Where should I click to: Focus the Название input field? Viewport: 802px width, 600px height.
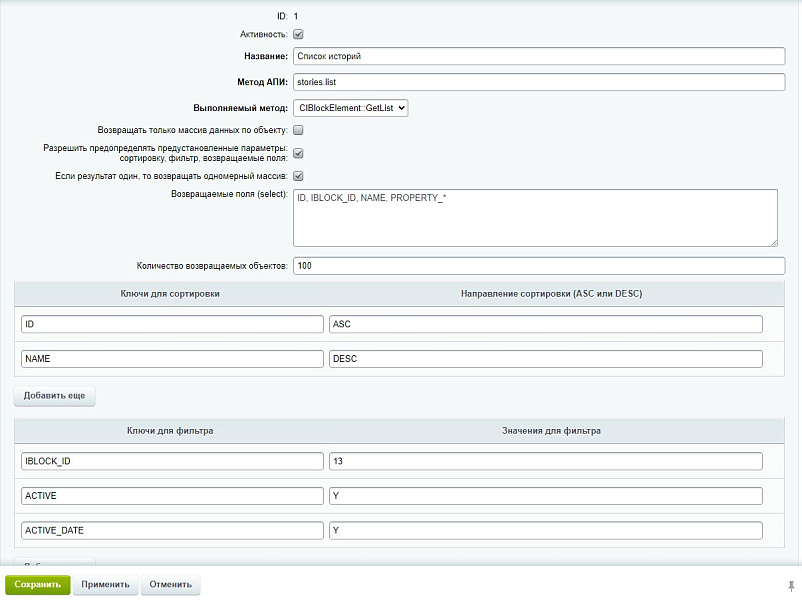tap(539, 57)
